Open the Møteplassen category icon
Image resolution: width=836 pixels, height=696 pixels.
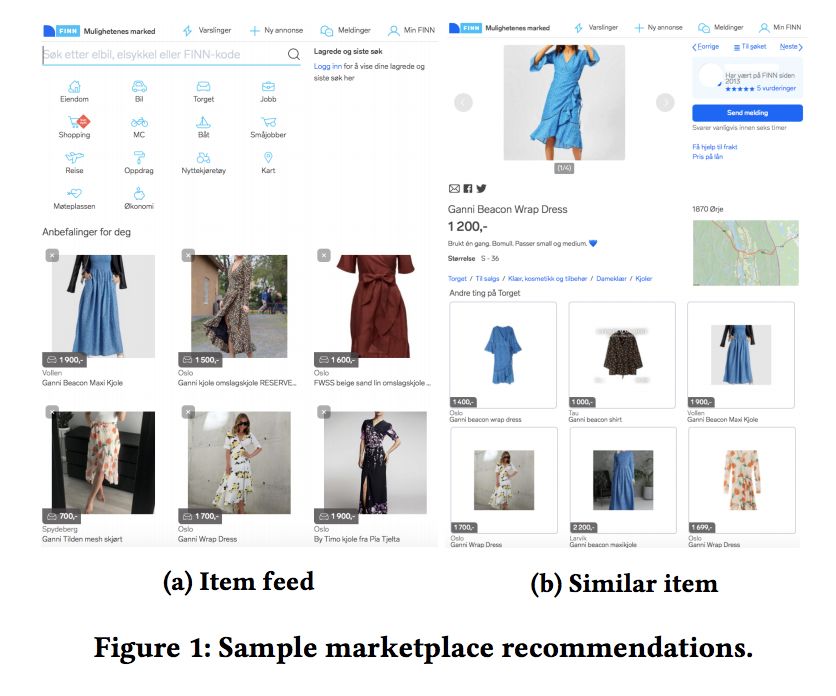click(x=74, y=193)
